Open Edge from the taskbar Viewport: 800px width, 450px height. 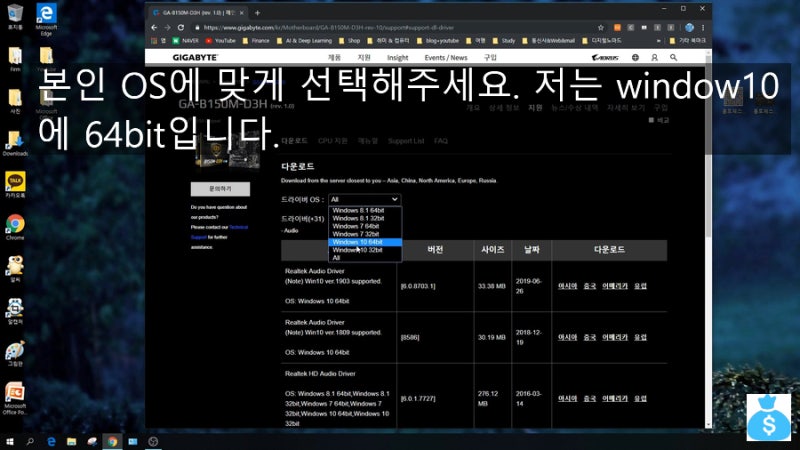point(51,442)
